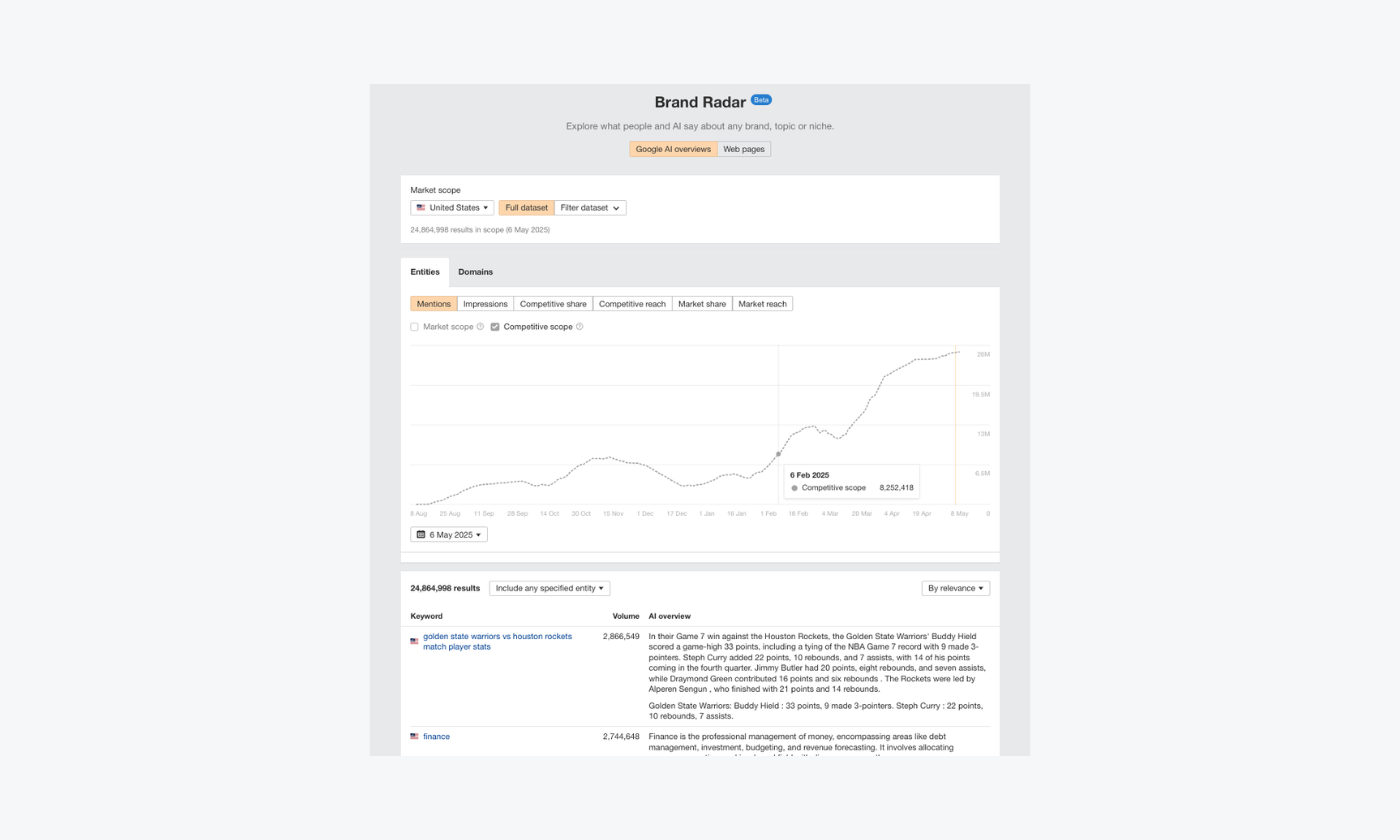
Task: Switch to the Domains tab
Action: [475, 271]
